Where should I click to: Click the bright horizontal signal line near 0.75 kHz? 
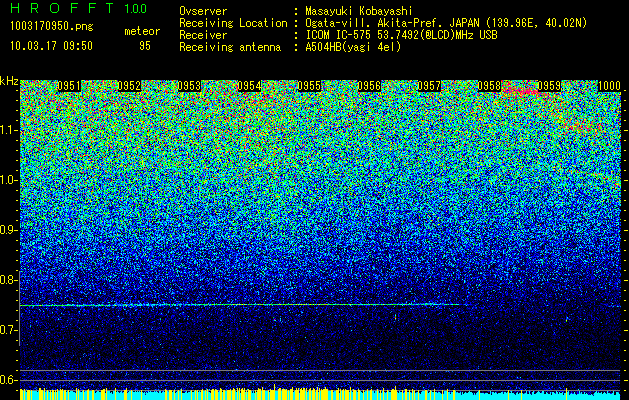coord(241,305)
